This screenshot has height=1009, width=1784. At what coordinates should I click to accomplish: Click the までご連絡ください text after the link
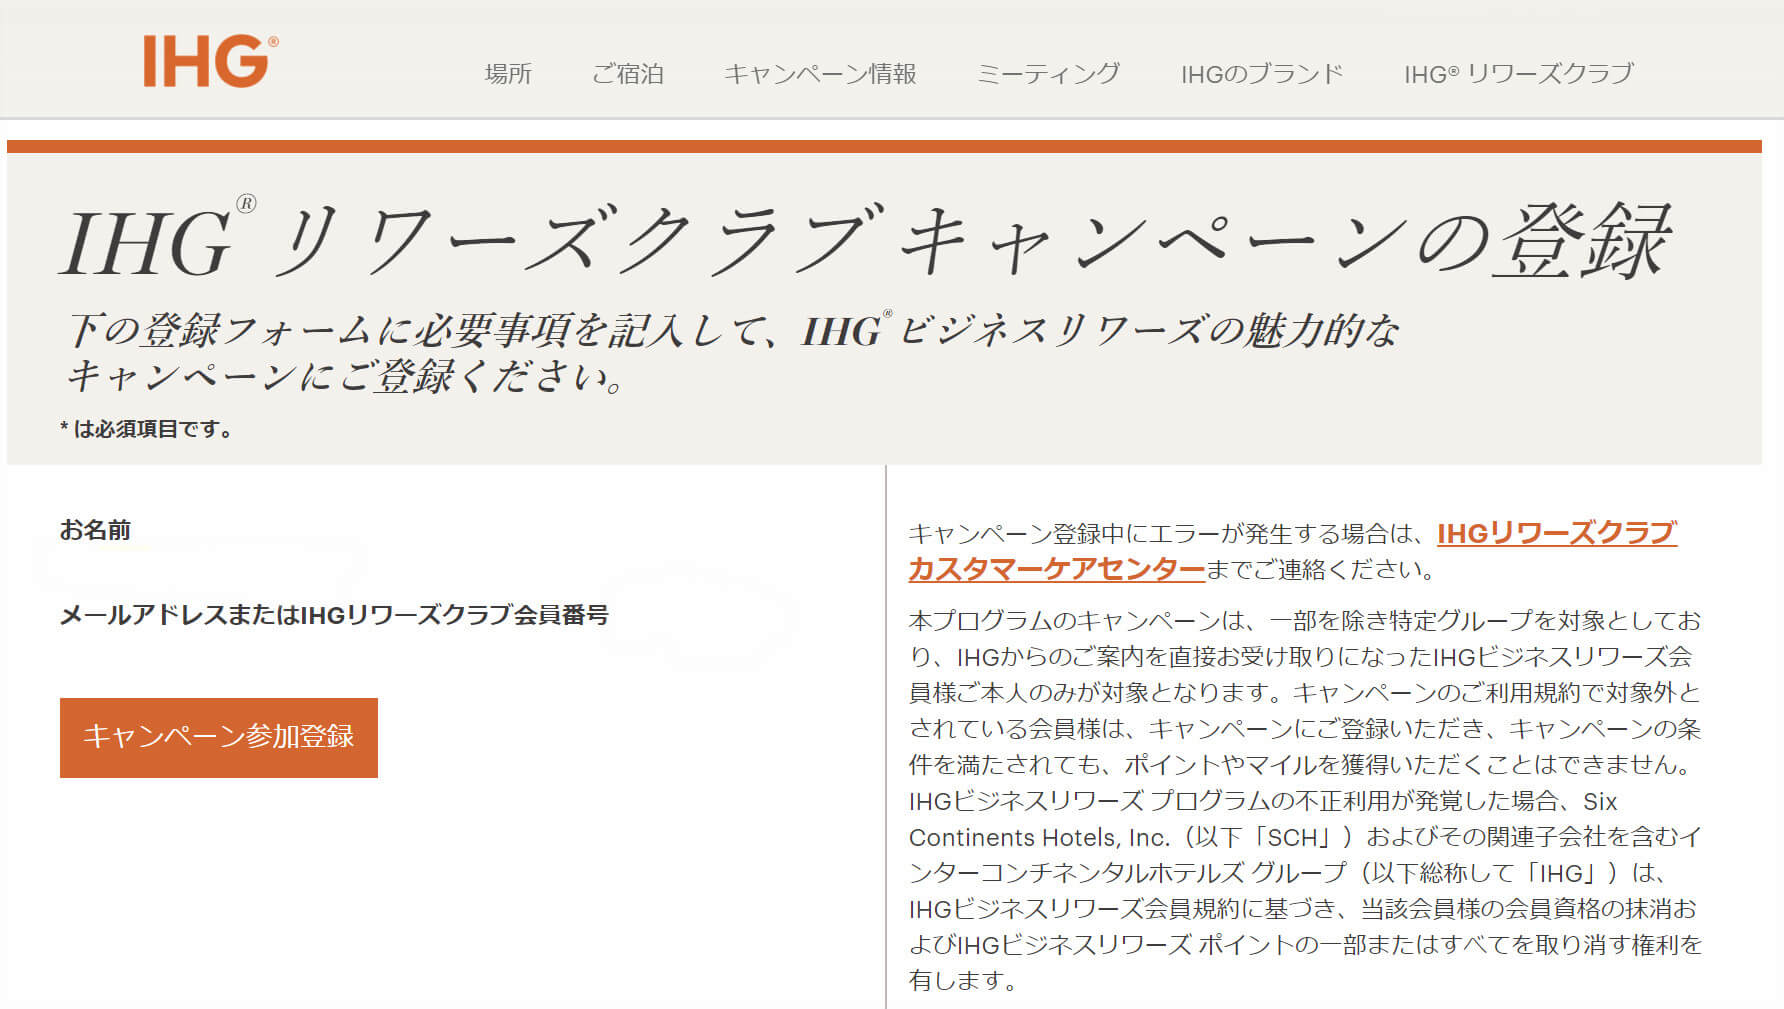pos(1321,570)
